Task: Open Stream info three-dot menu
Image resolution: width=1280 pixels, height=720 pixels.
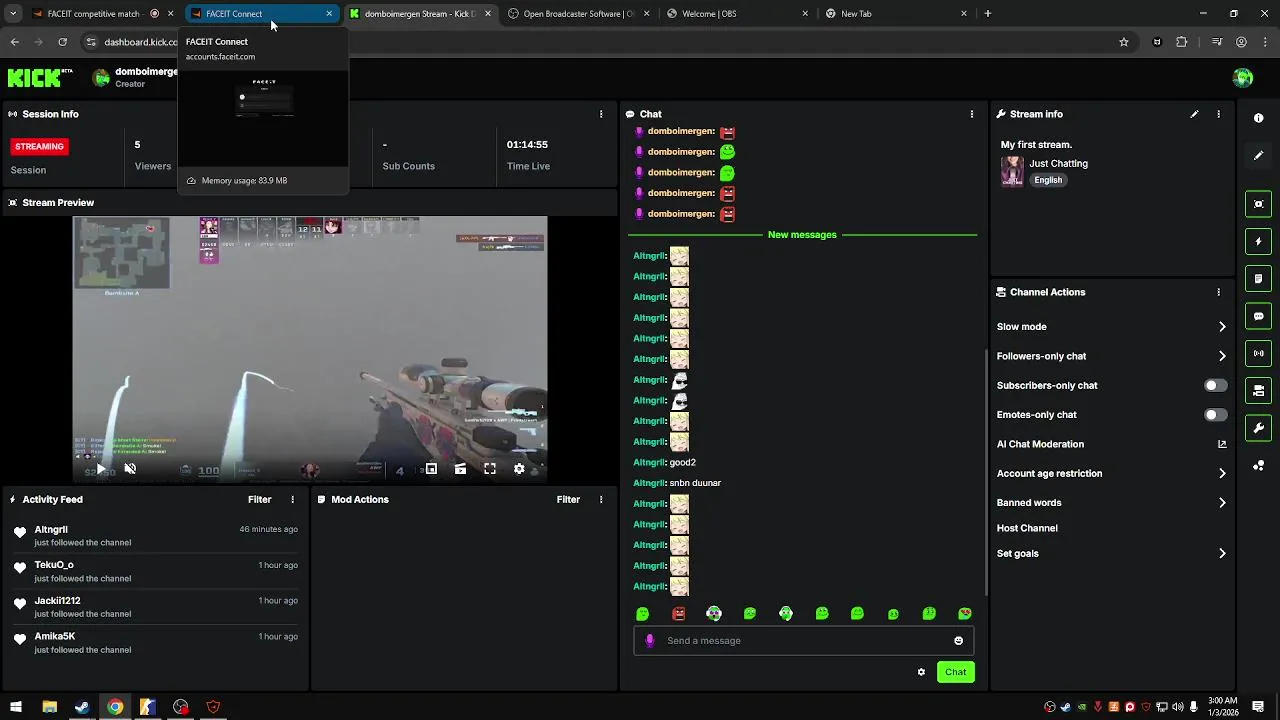Action: (1218, 114)
